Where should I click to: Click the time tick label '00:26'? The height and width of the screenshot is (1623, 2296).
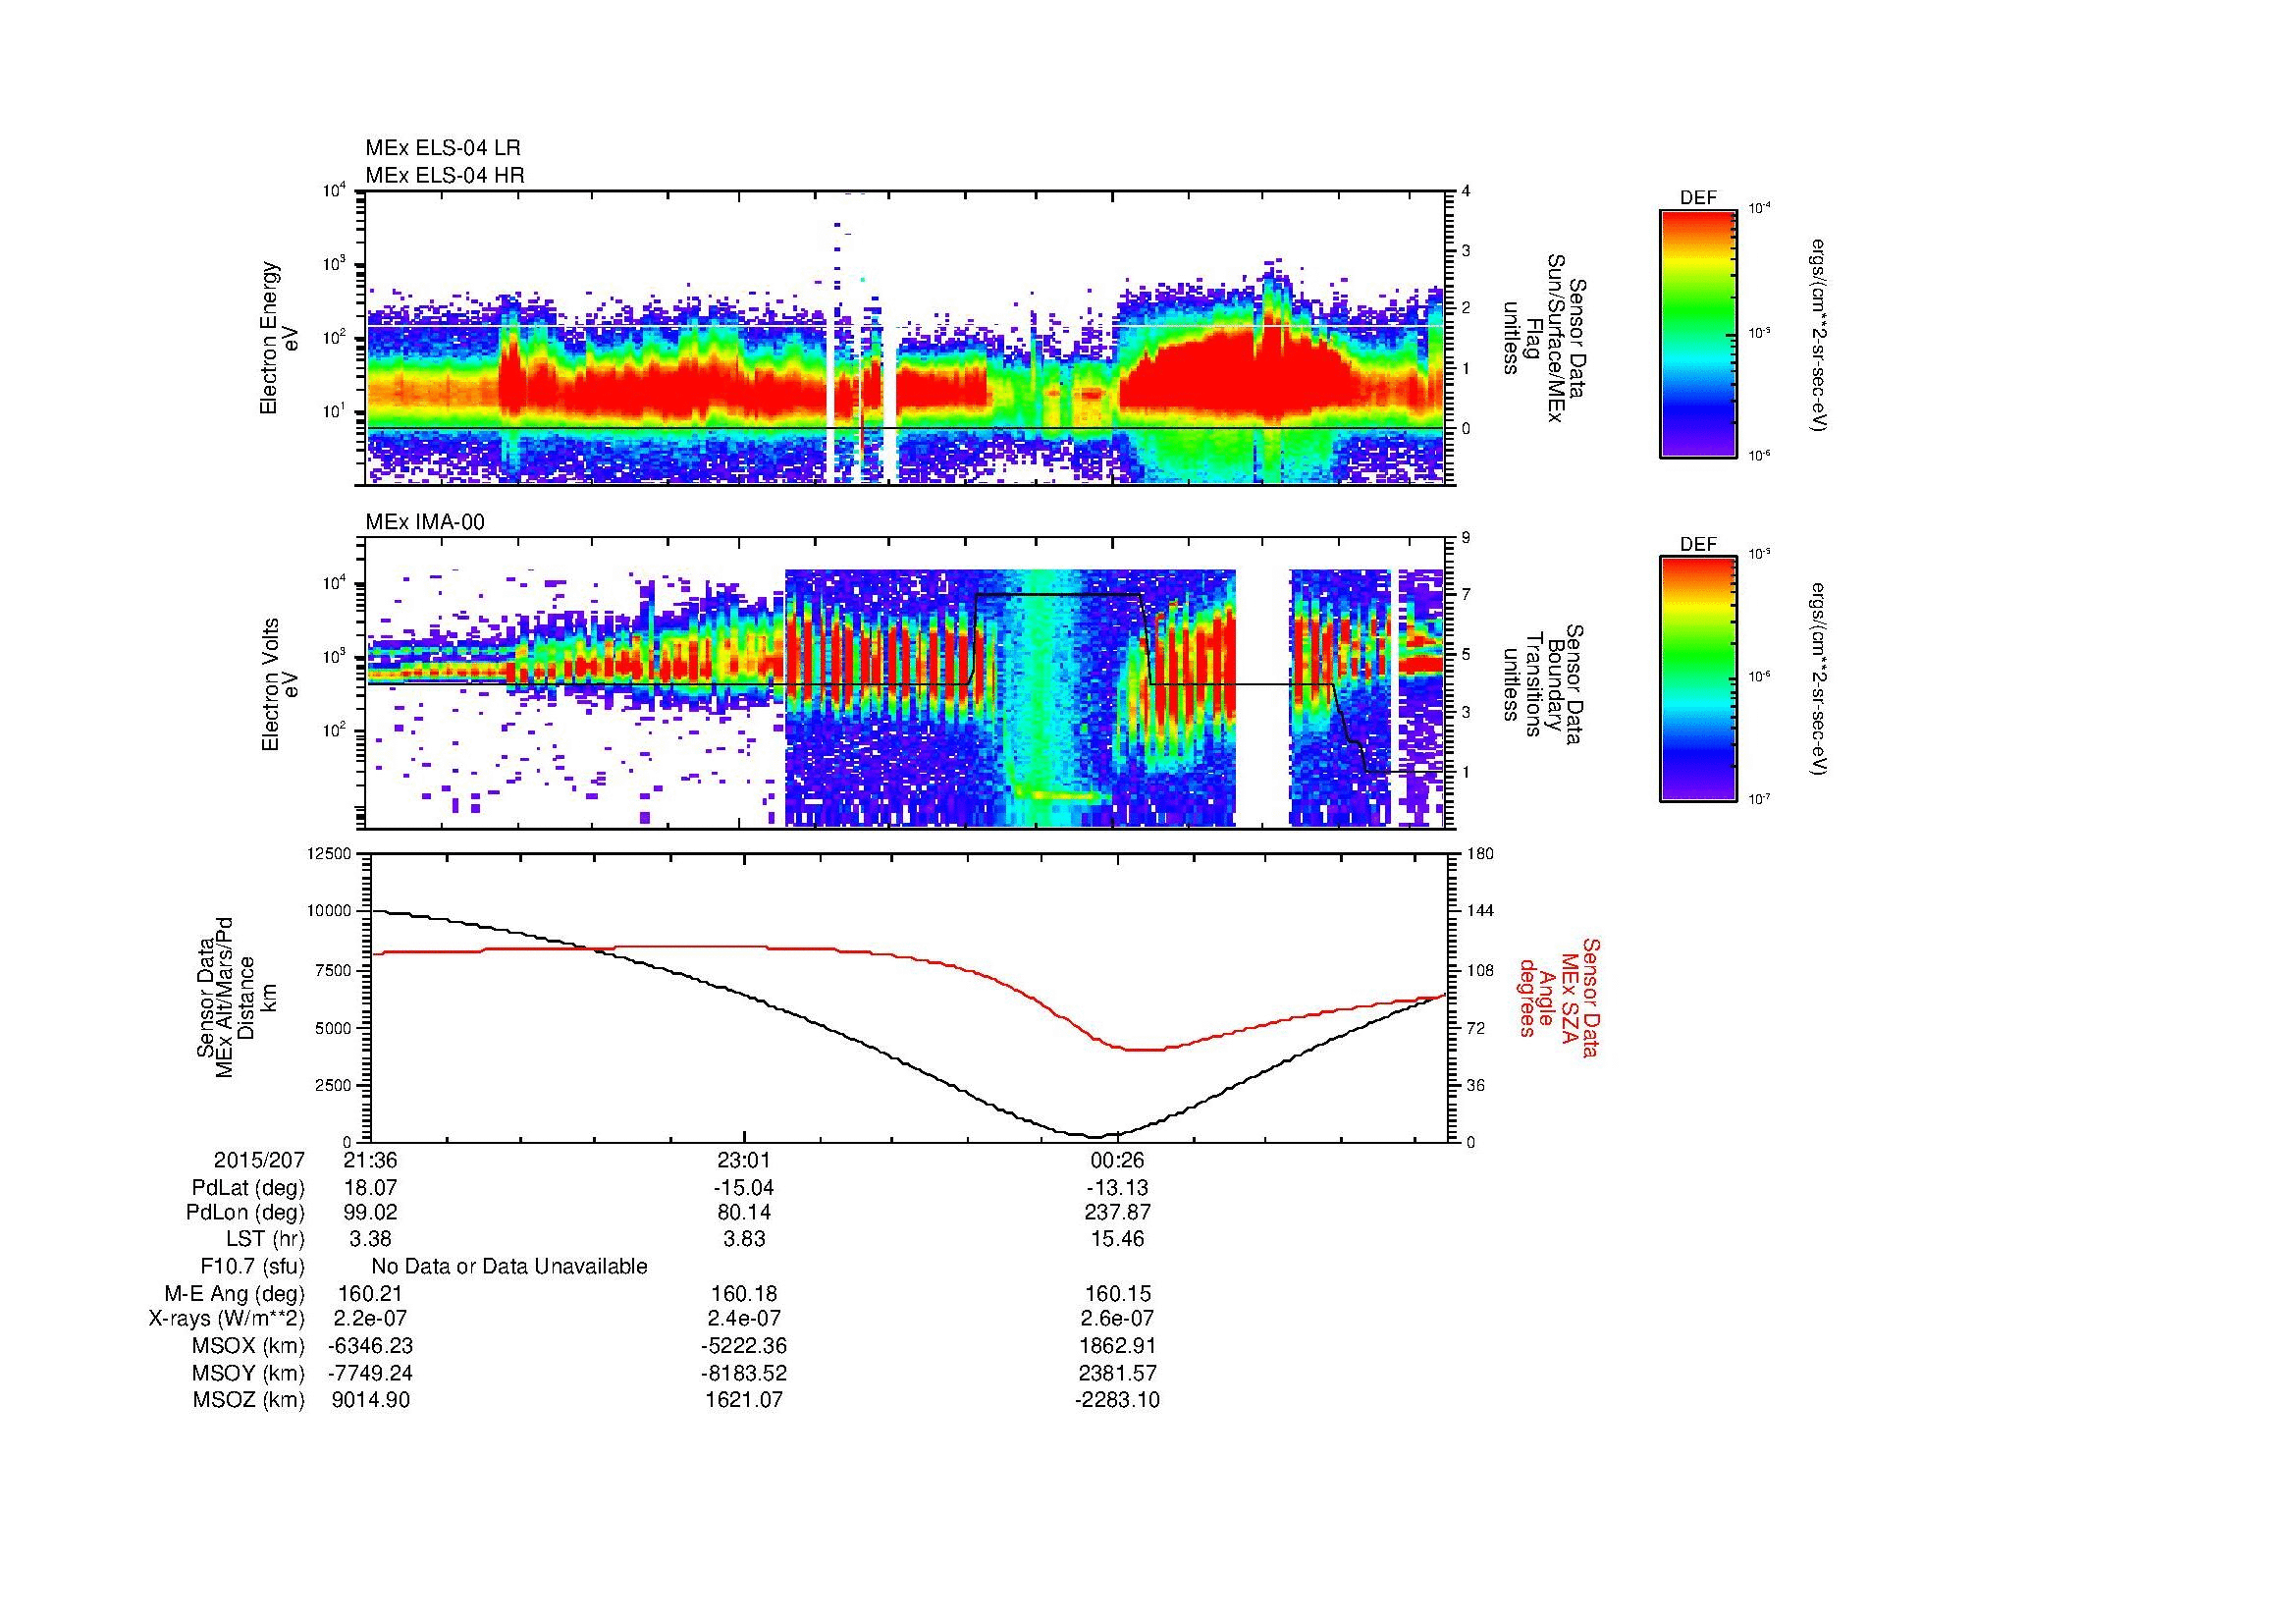[x=1118, y=1161]
